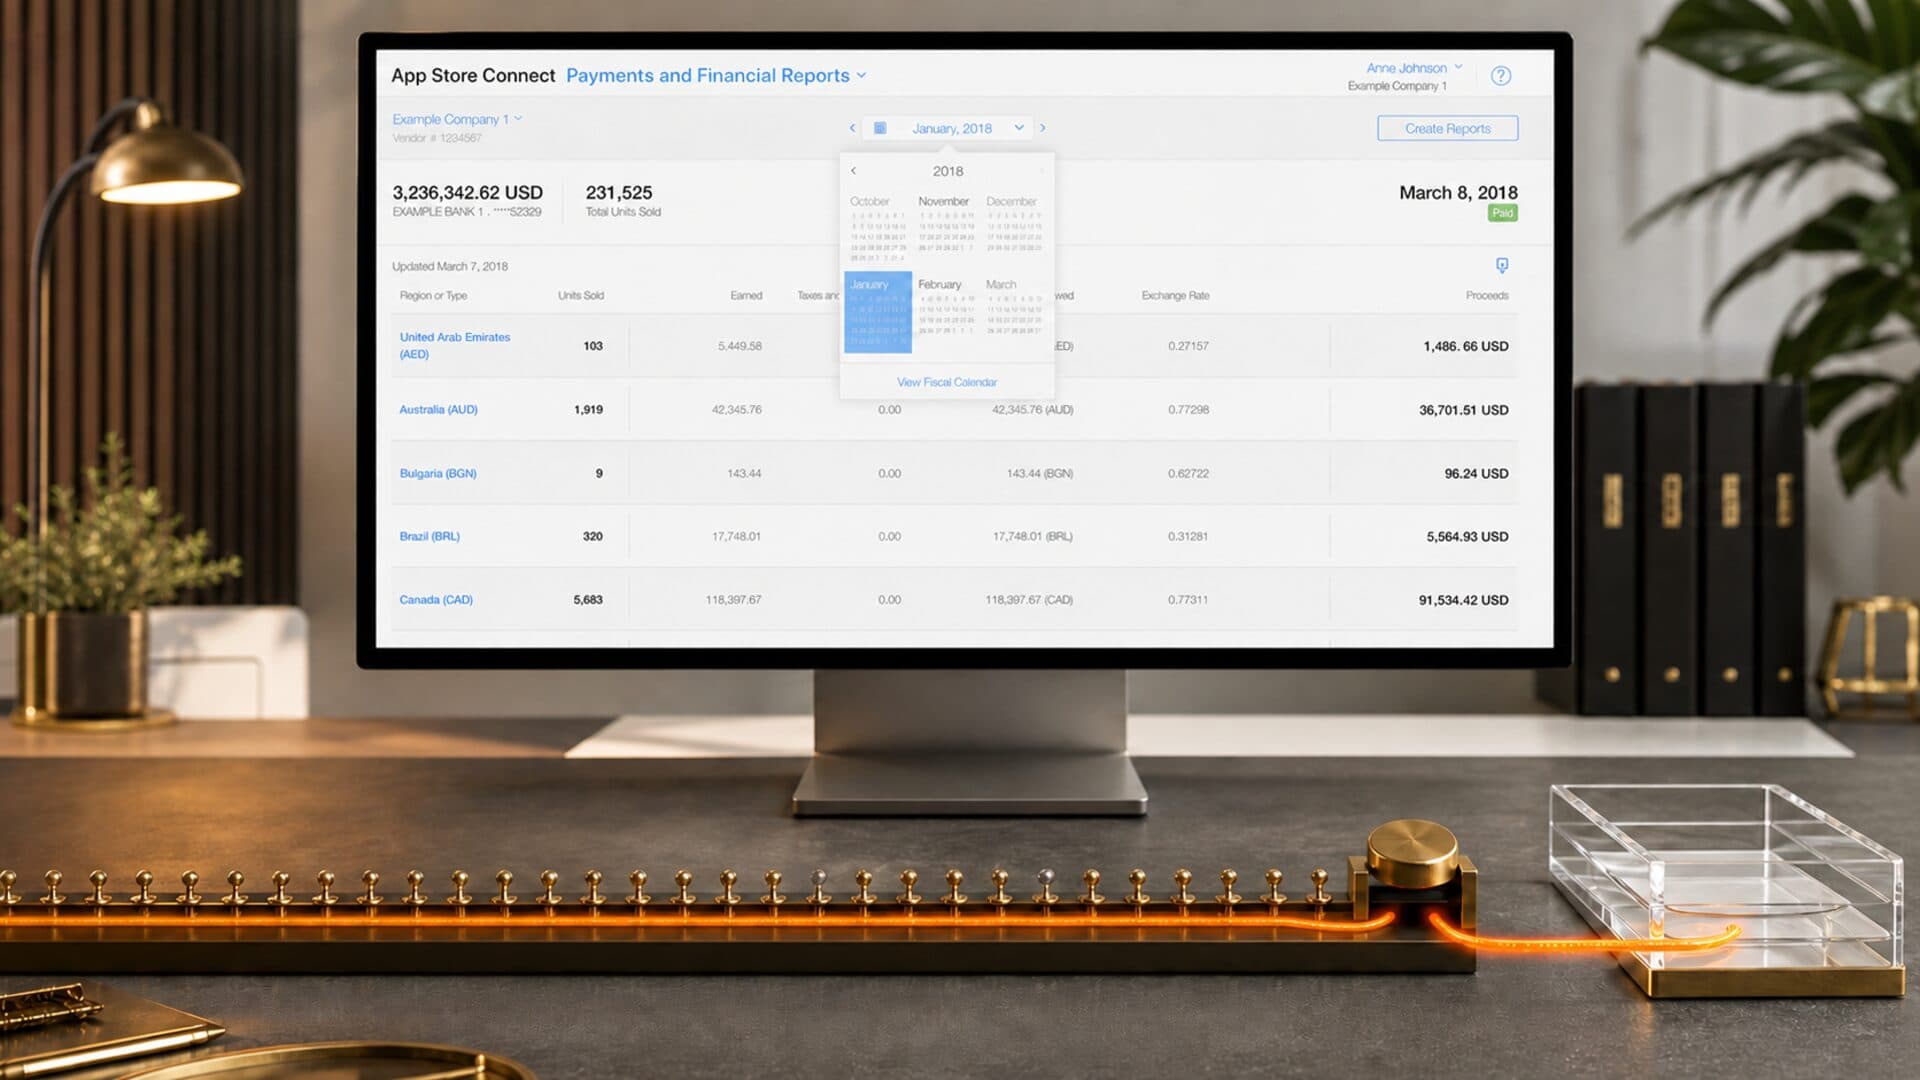
Task: Open the View Fiscal Calendar link
Action: [947, 382]
